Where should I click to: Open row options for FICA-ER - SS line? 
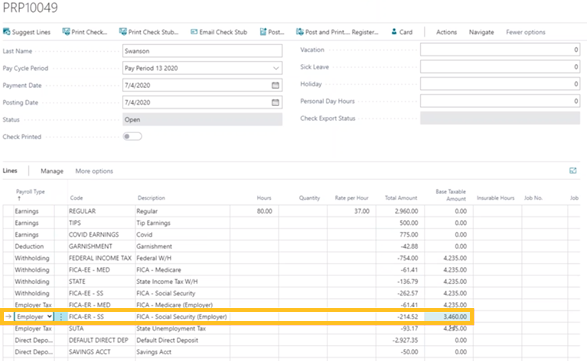click(61, 317)
